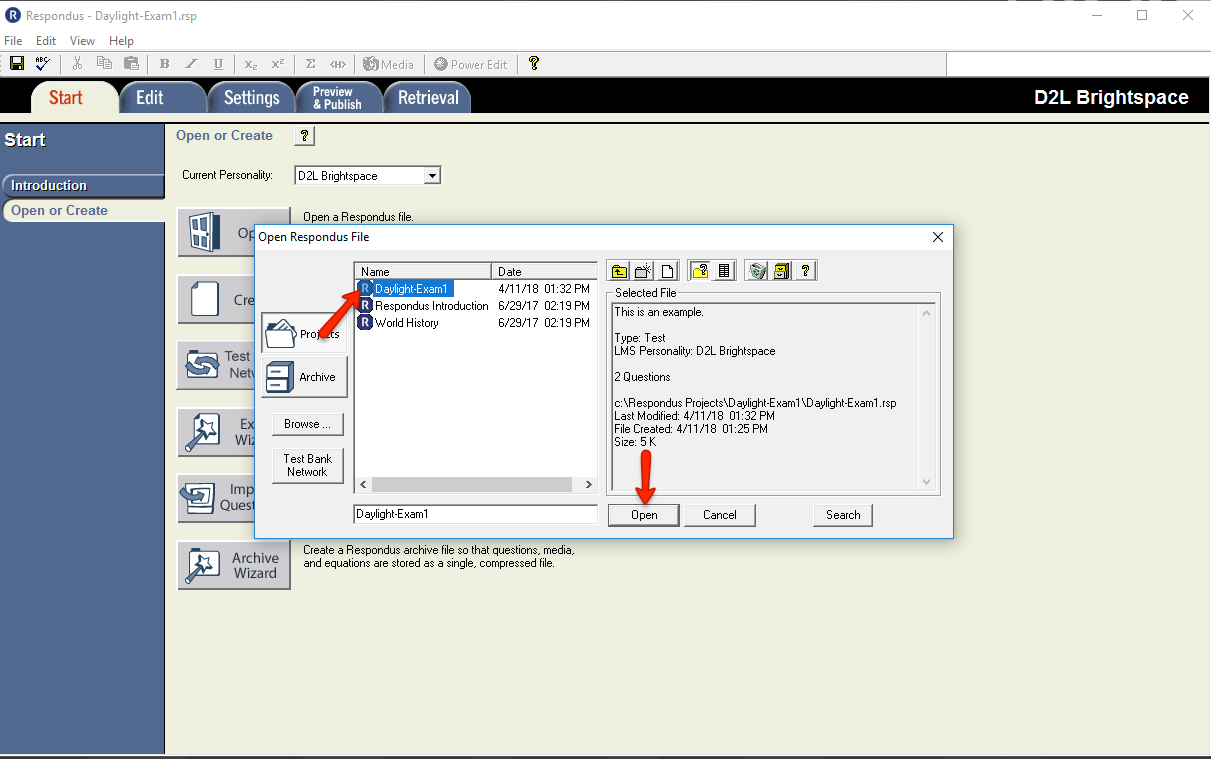Image resolution: width=1211 pixels, height=759 pixels.
Task: Switch to the Preview & Publish tab
Action: pos(338,97)
